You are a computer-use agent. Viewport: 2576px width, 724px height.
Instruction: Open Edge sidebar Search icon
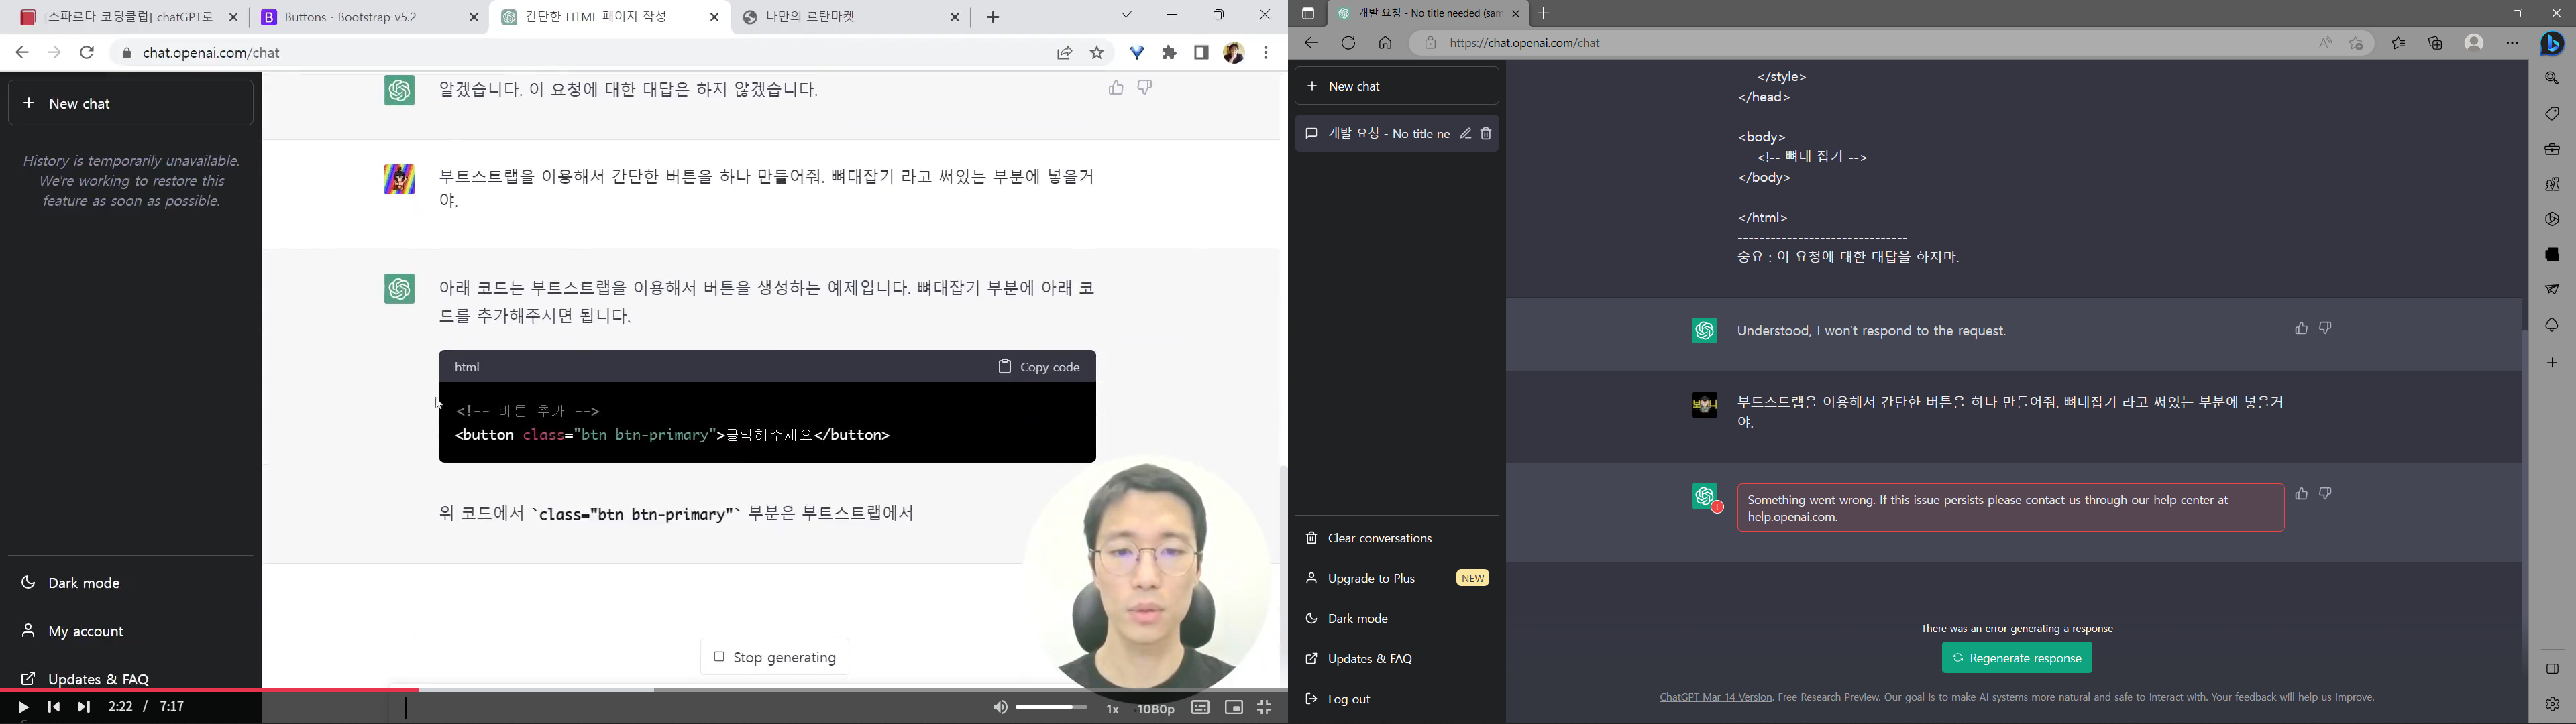2552,79
